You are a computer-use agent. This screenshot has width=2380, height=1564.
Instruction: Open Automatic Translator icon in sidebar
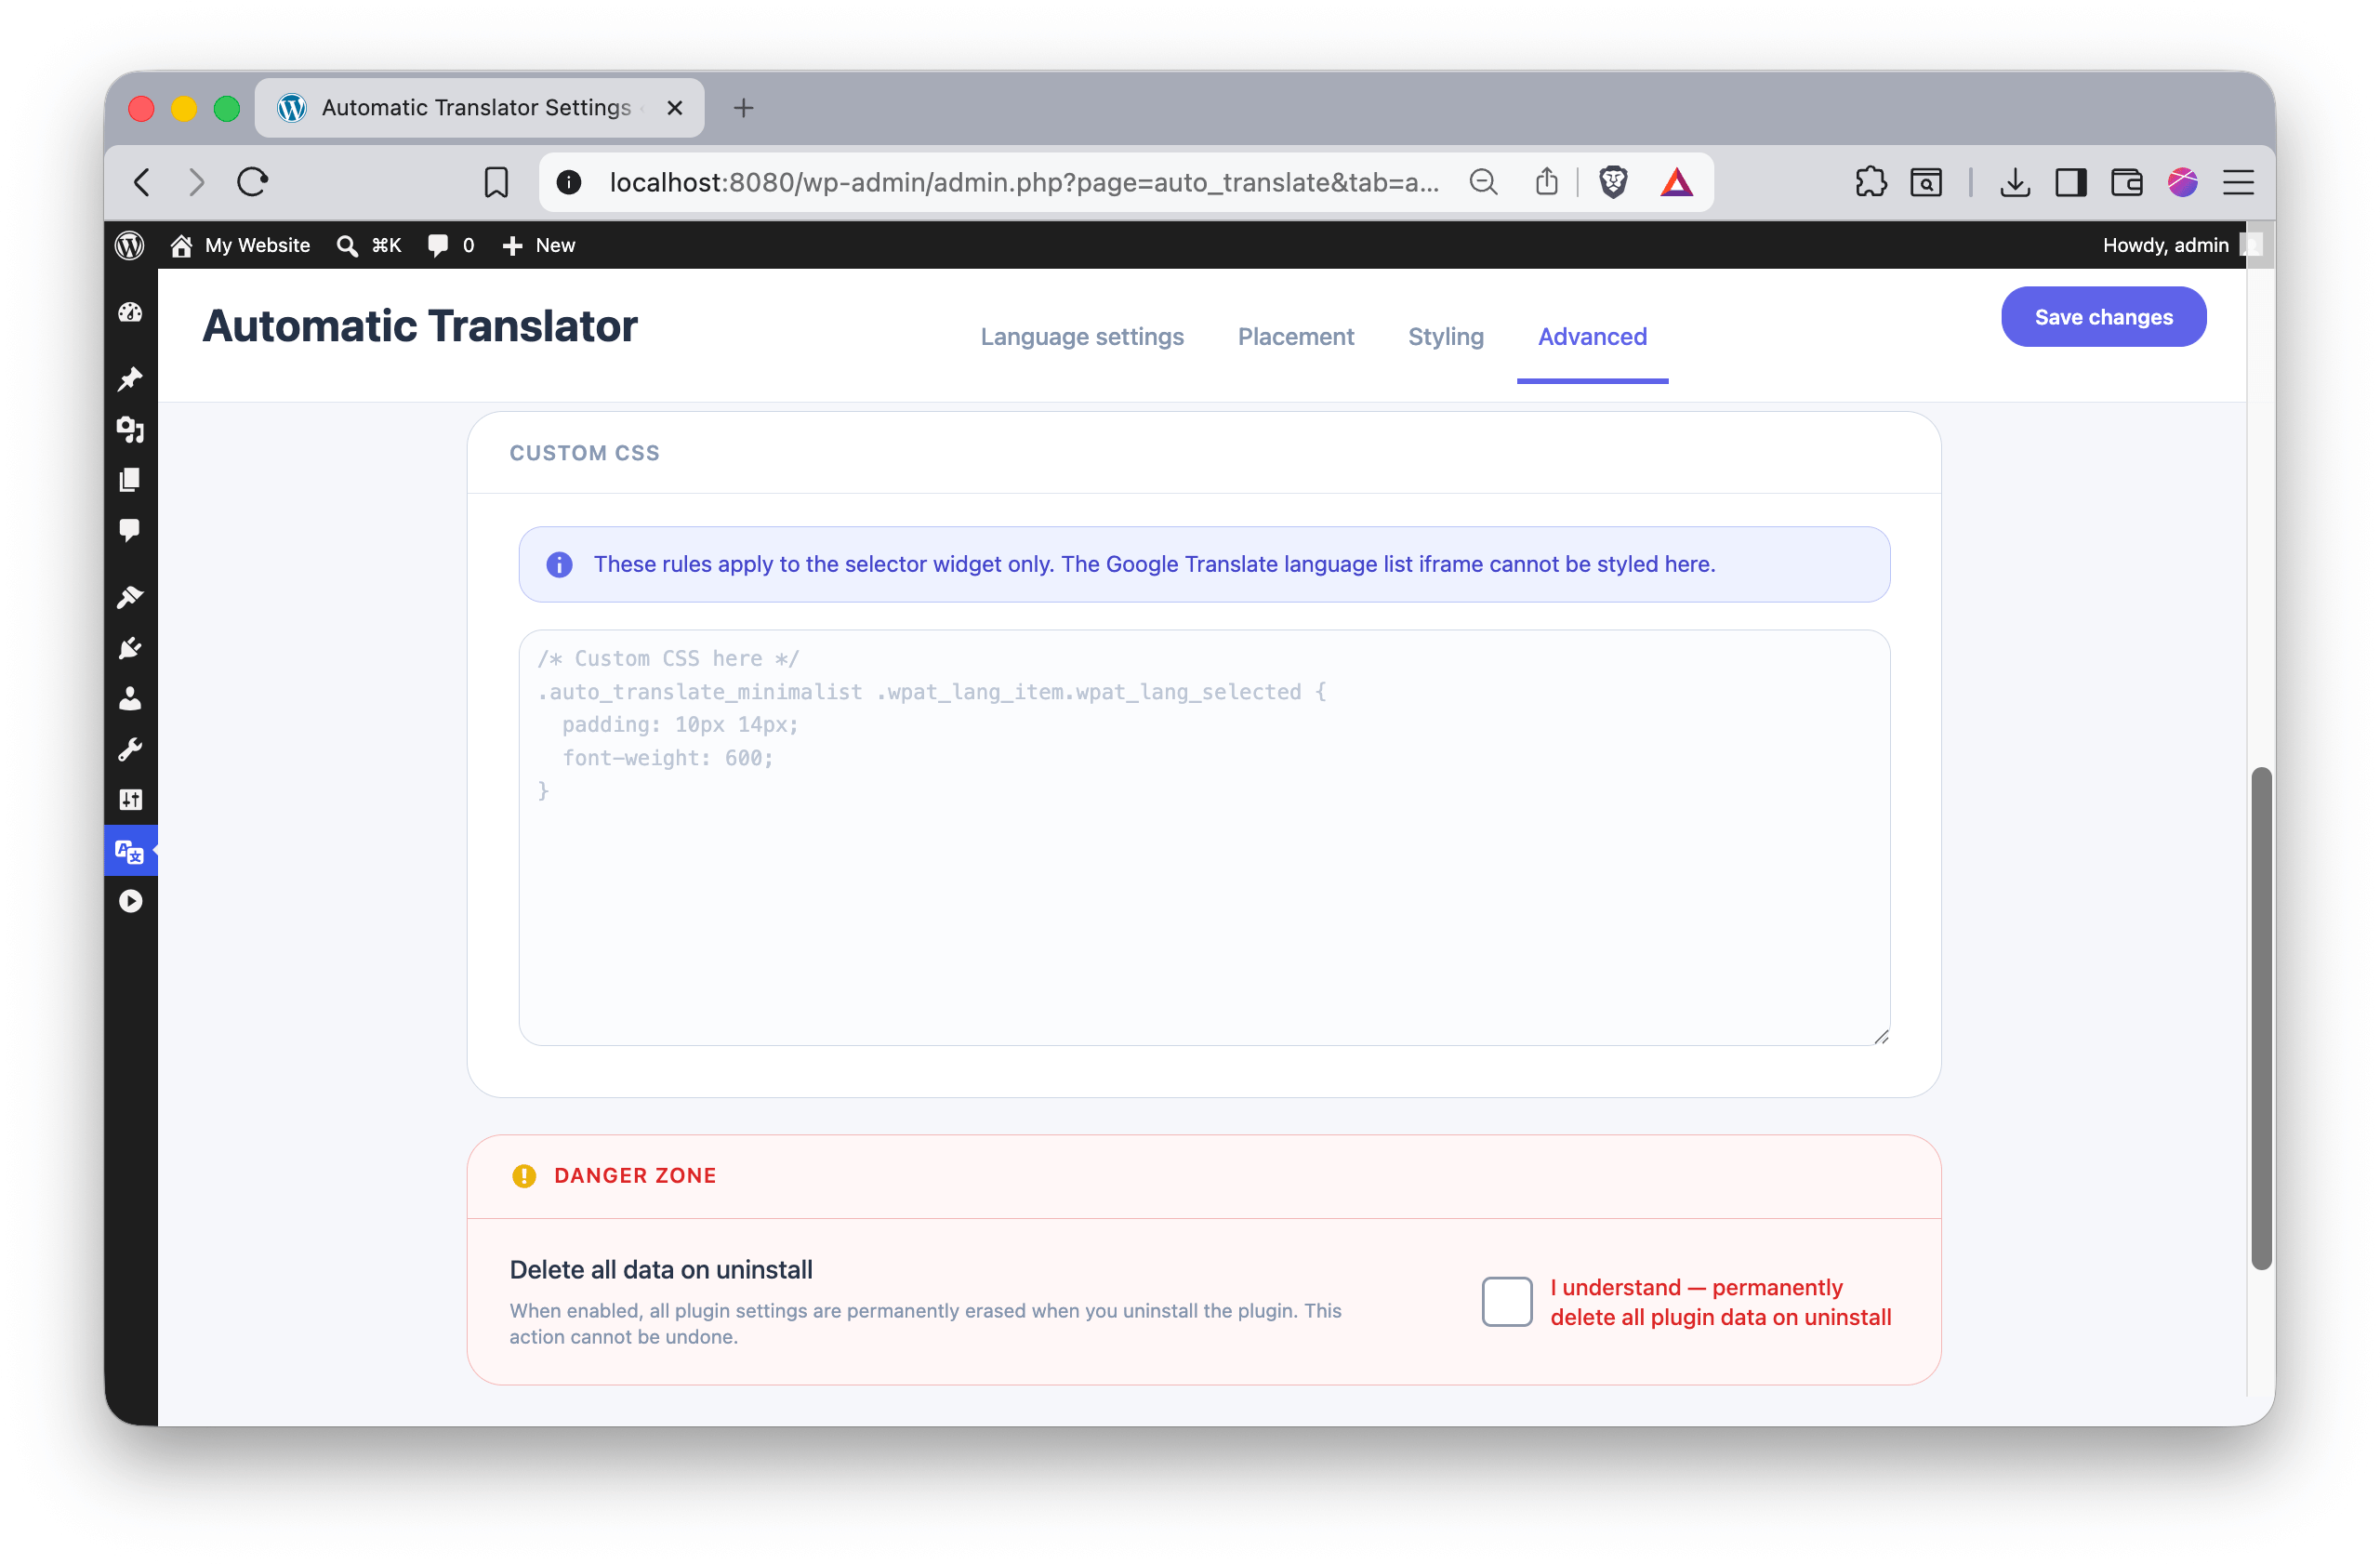tap(130, 851)
